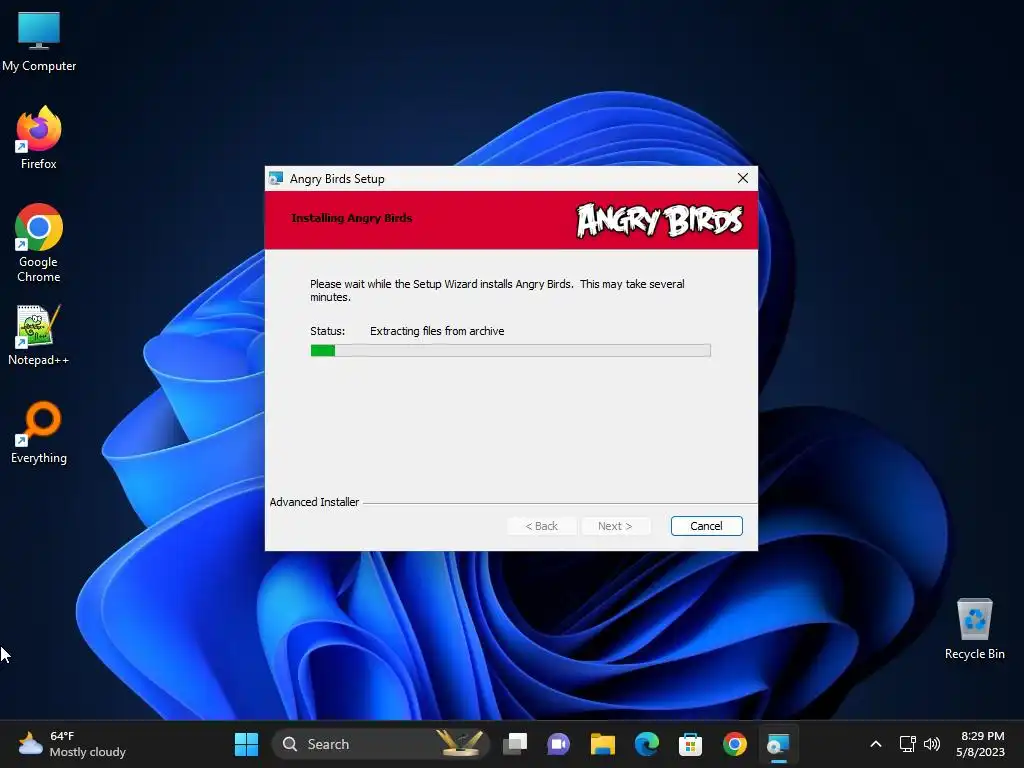
Task: Click the Angry Birds Setup title icon
Action: pos(276,178)
